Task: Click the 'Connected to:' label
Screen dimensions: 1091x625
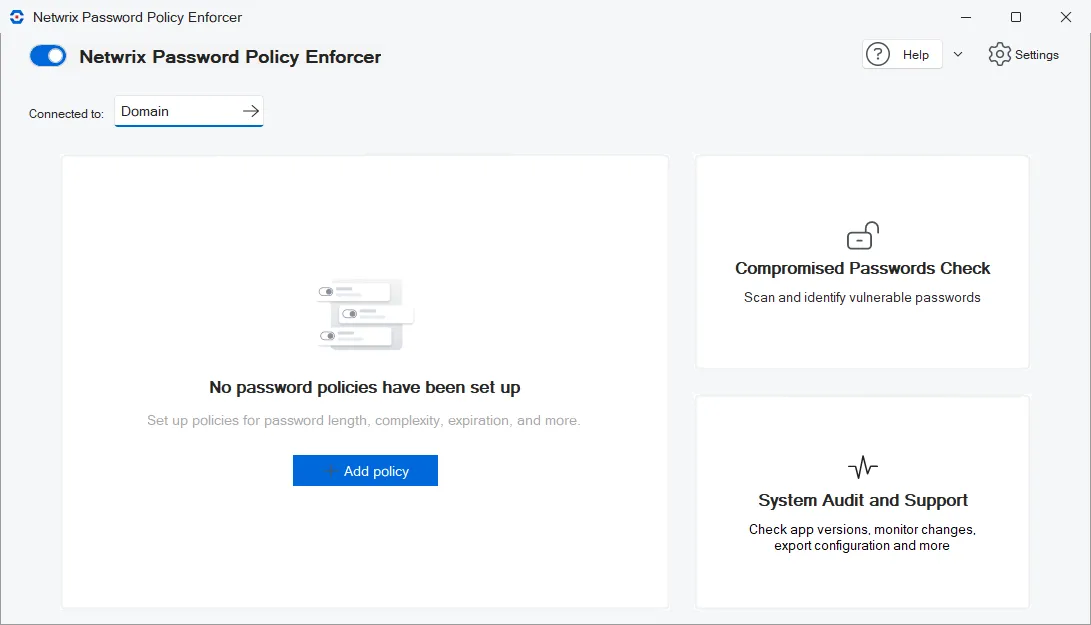Action: (66, 113)
